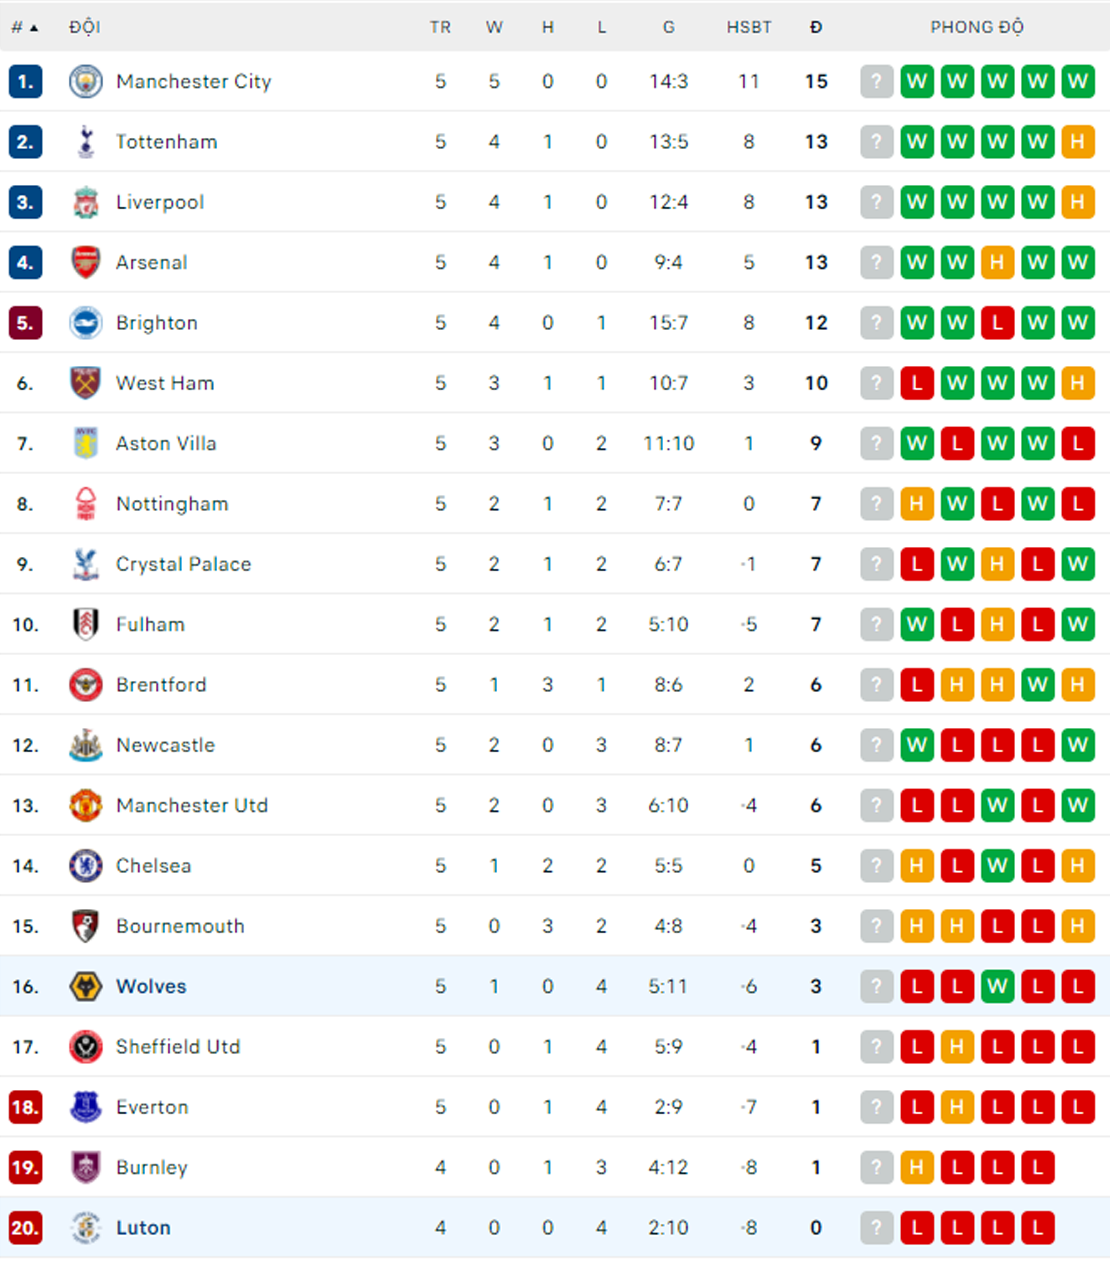
Task: Select the Burnley row position badge 19
Action: (x=25, y=1167)
